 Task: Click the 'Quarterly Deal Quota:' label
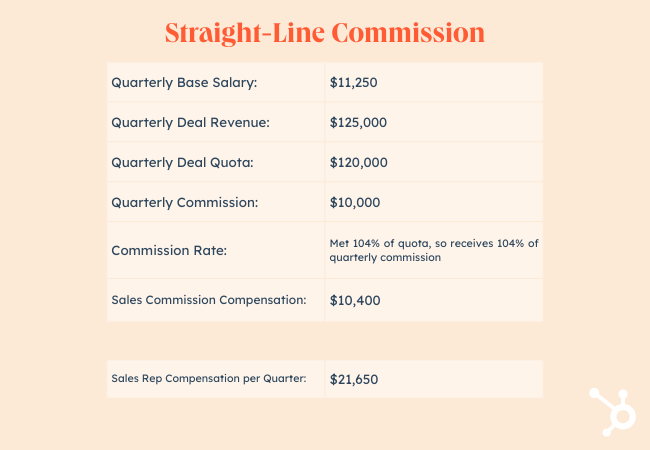(x=183, y=162)
